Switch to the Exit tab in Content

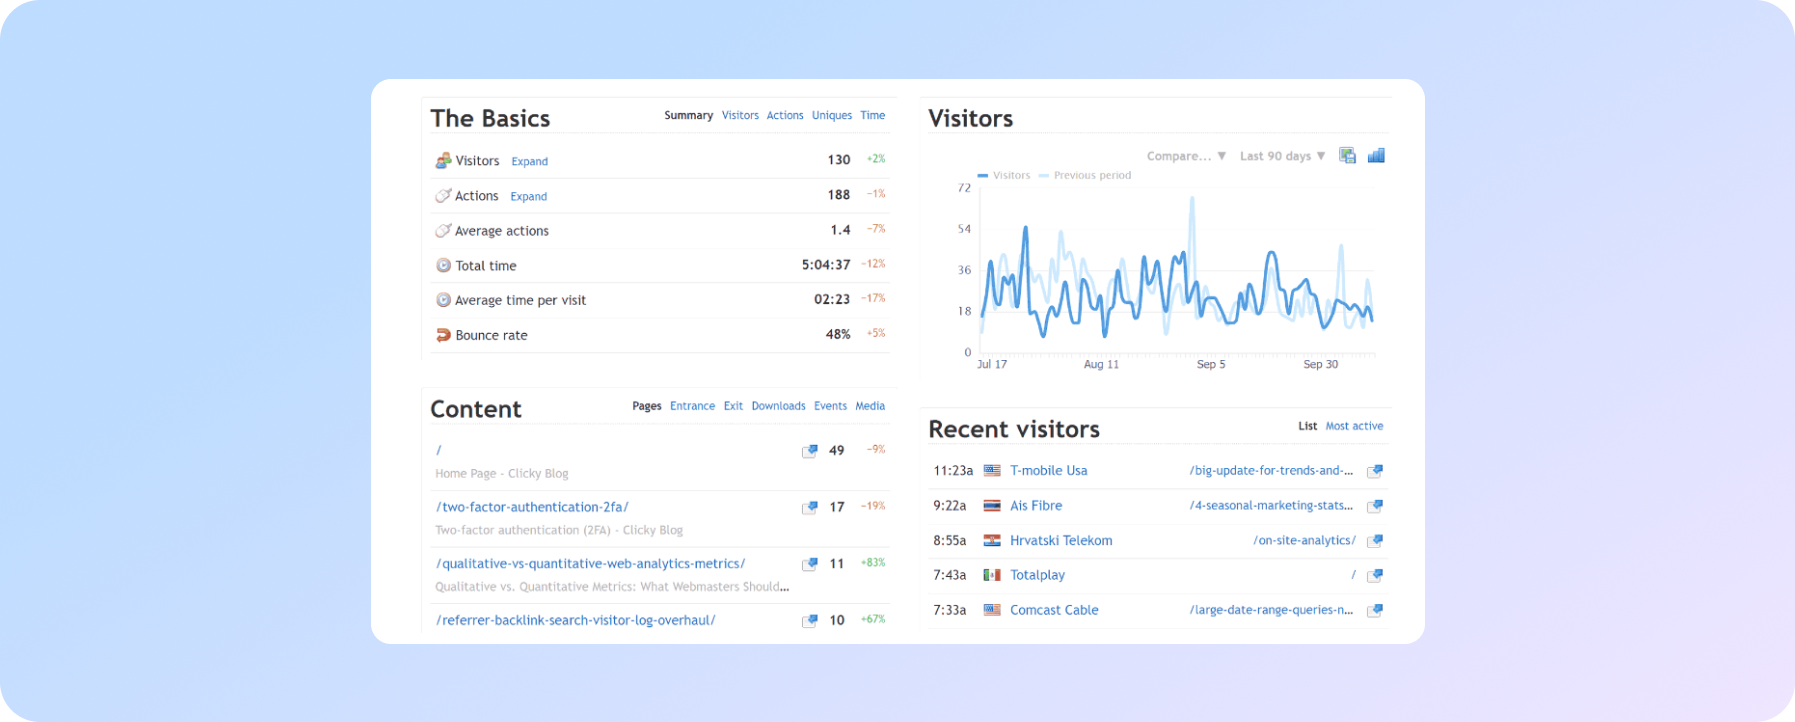pos(733,406)
